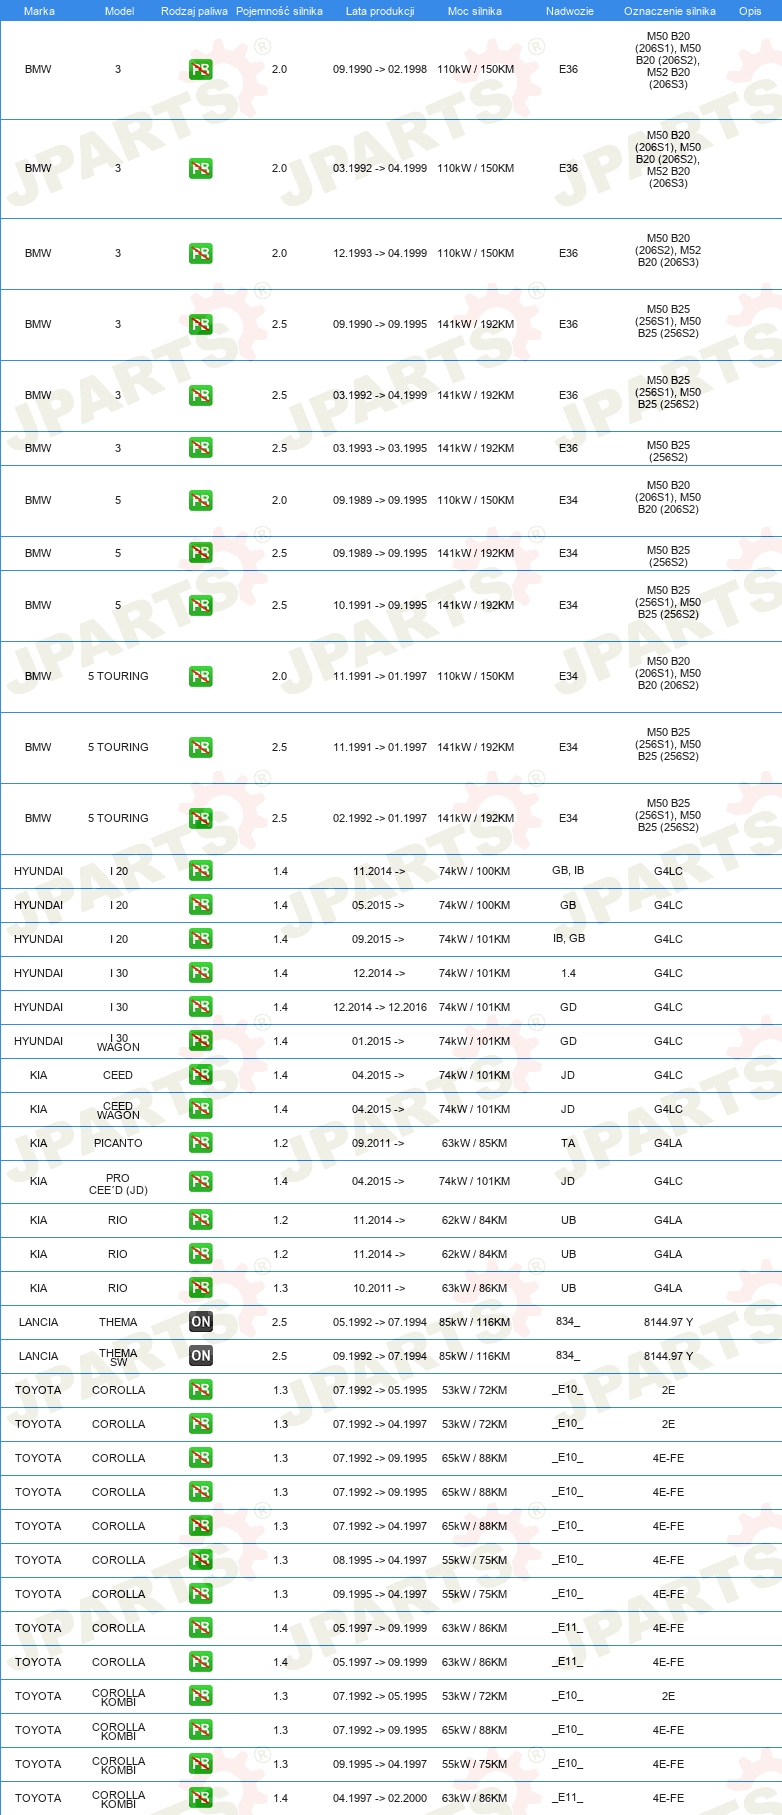Click the Pojemność silnika column header
Image resolution: width=782 pixels, height=1815 pixels.
click(x=279, y=11)
